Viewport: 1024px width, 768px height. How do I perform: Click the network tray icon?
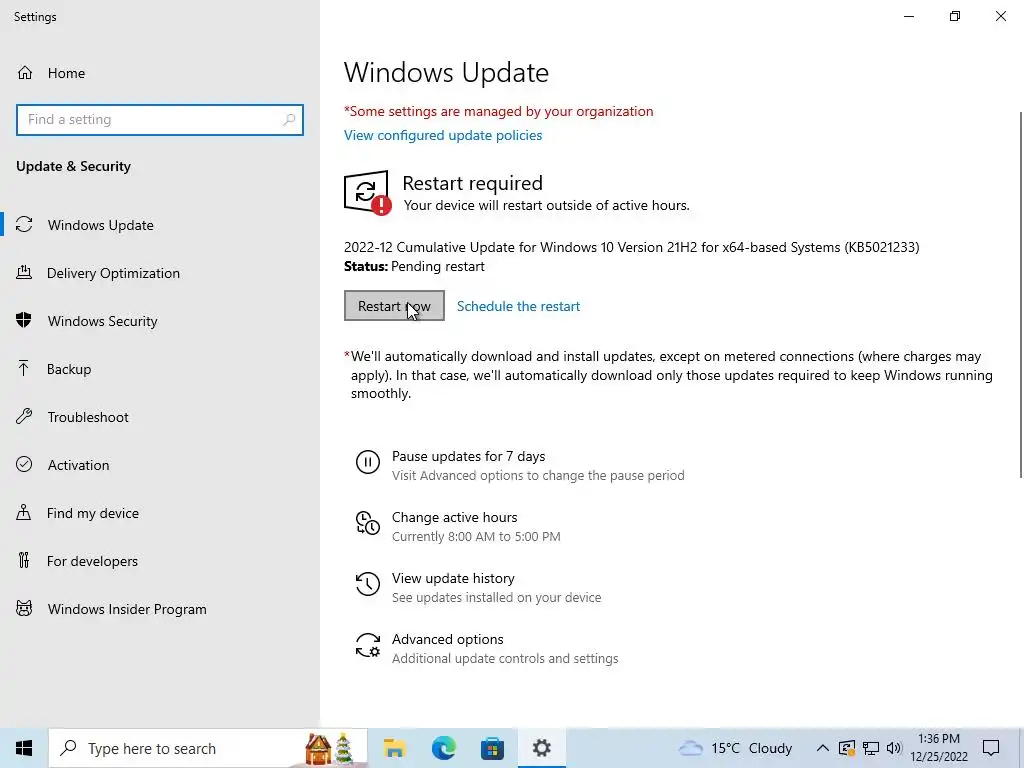coord(871,748)
